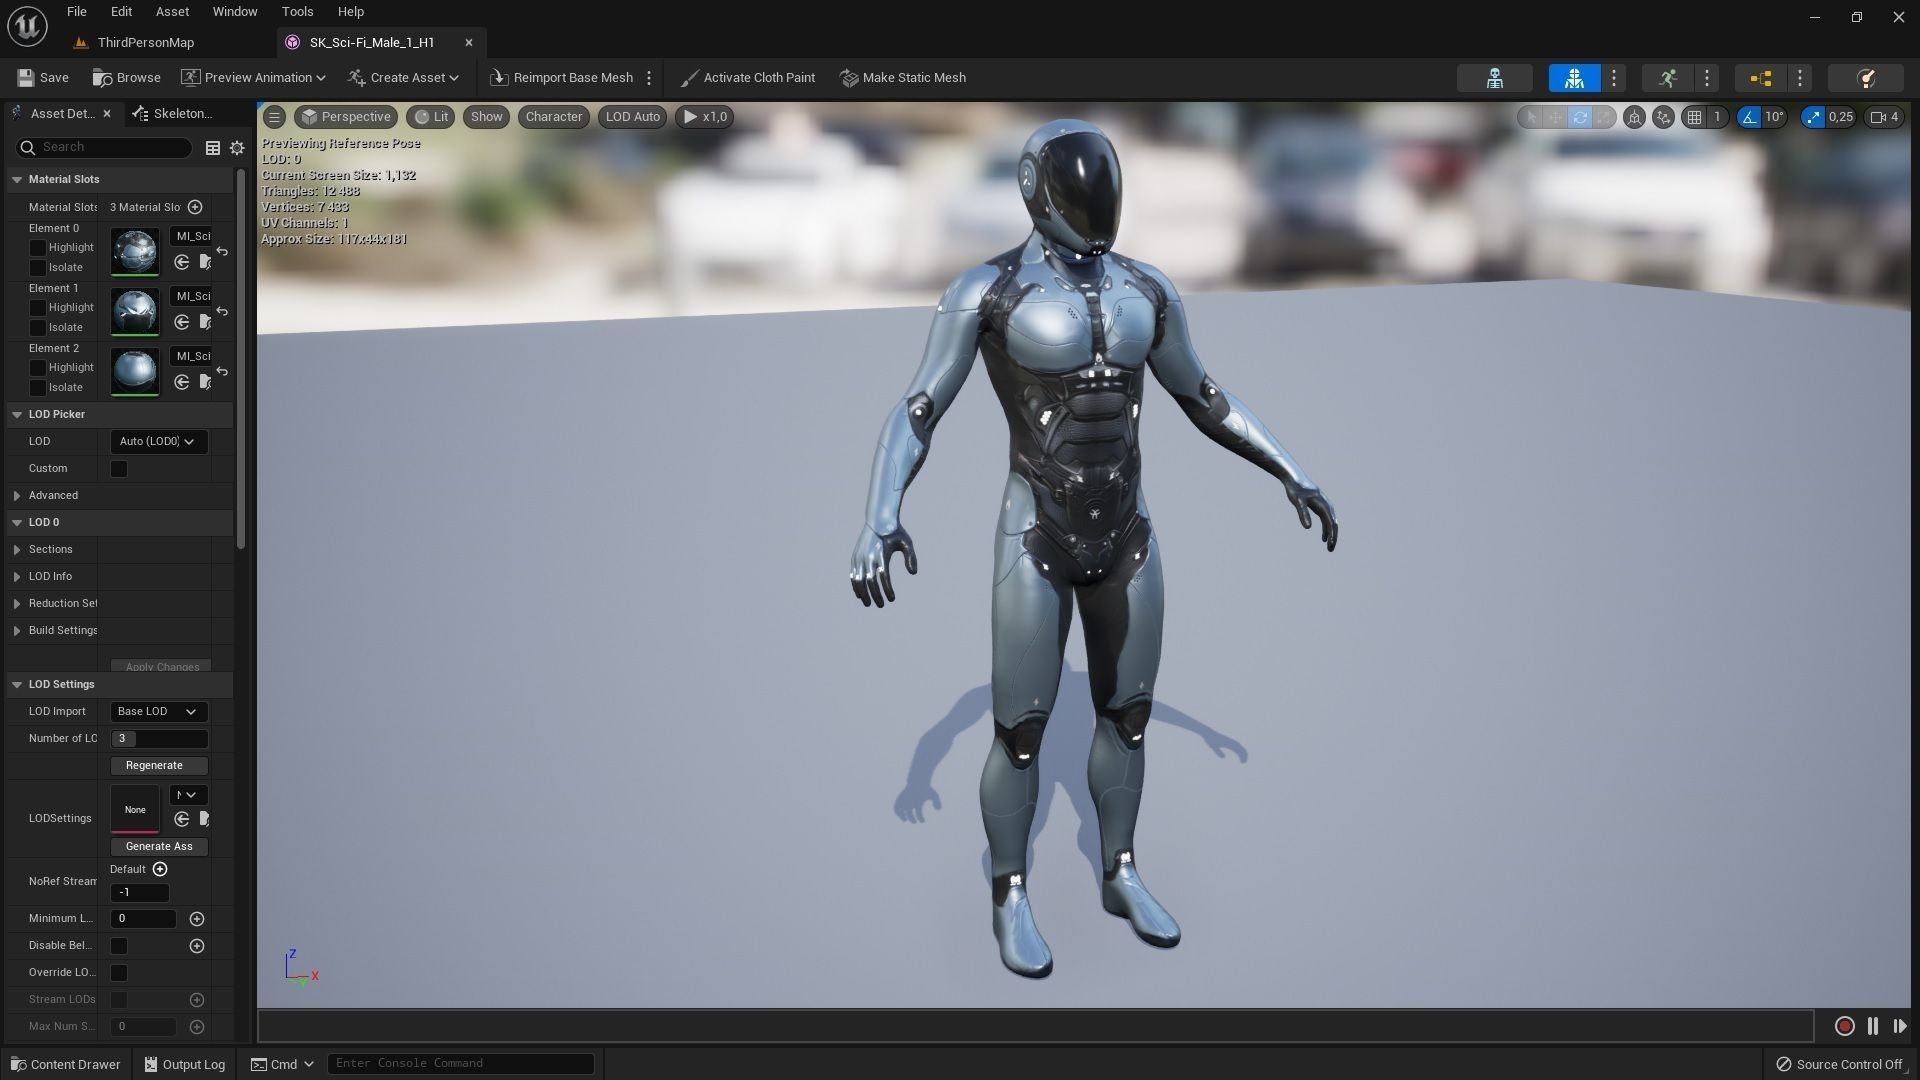Open the File menu
Image resolution: width=1920 pixels, height=1080 pixels.
pos(76,12)
